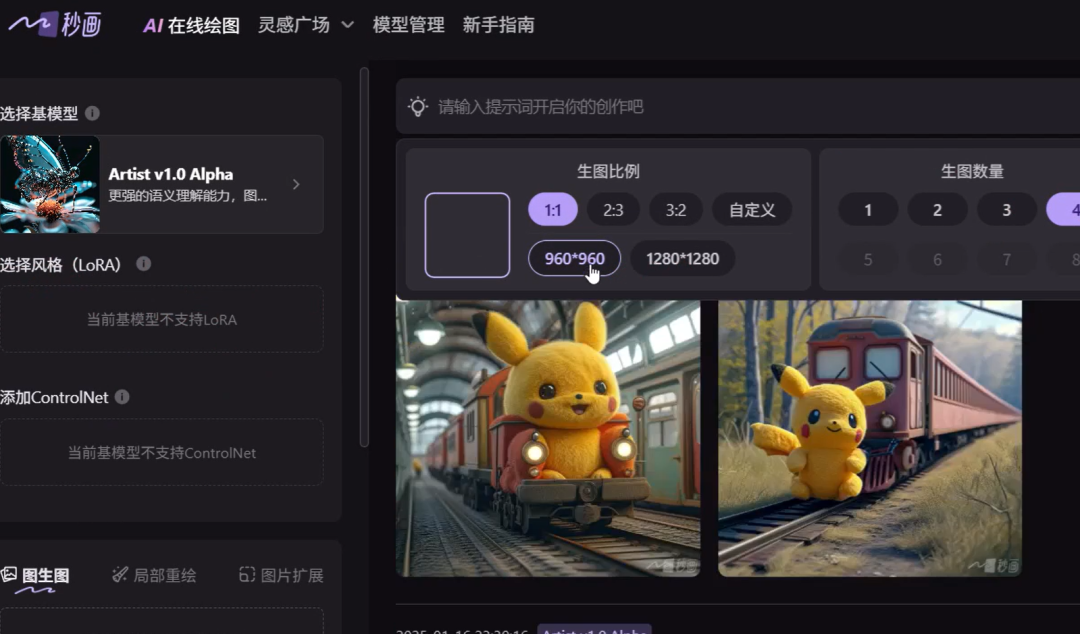The image size is (1080, 634).
Task: Click info icon beside 选择风格 (LoRA)
Action: coord(143,264)
